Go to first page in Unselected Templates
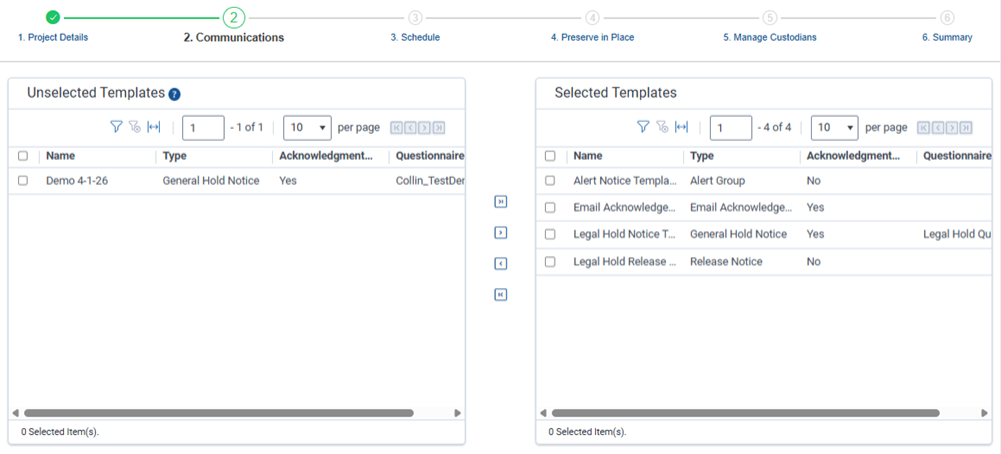 point(396,128)
